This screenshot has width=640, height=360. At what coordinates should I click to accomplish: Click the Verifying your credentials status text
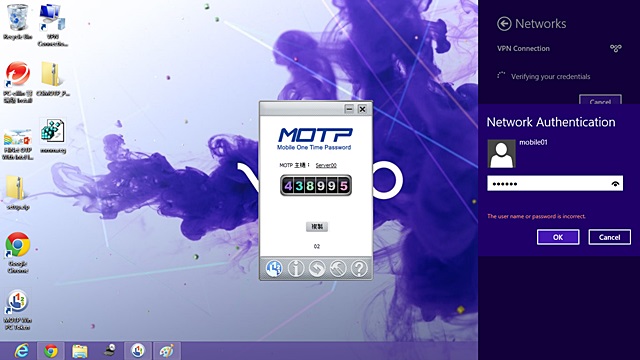(551, 77)
